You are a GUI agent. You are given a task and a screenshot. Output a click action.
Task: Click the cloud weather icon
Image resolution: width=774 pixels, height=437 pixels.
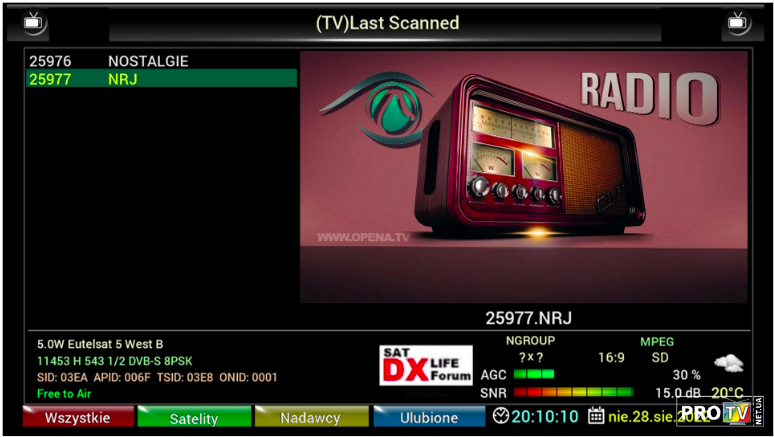click(x=728, y=364)
